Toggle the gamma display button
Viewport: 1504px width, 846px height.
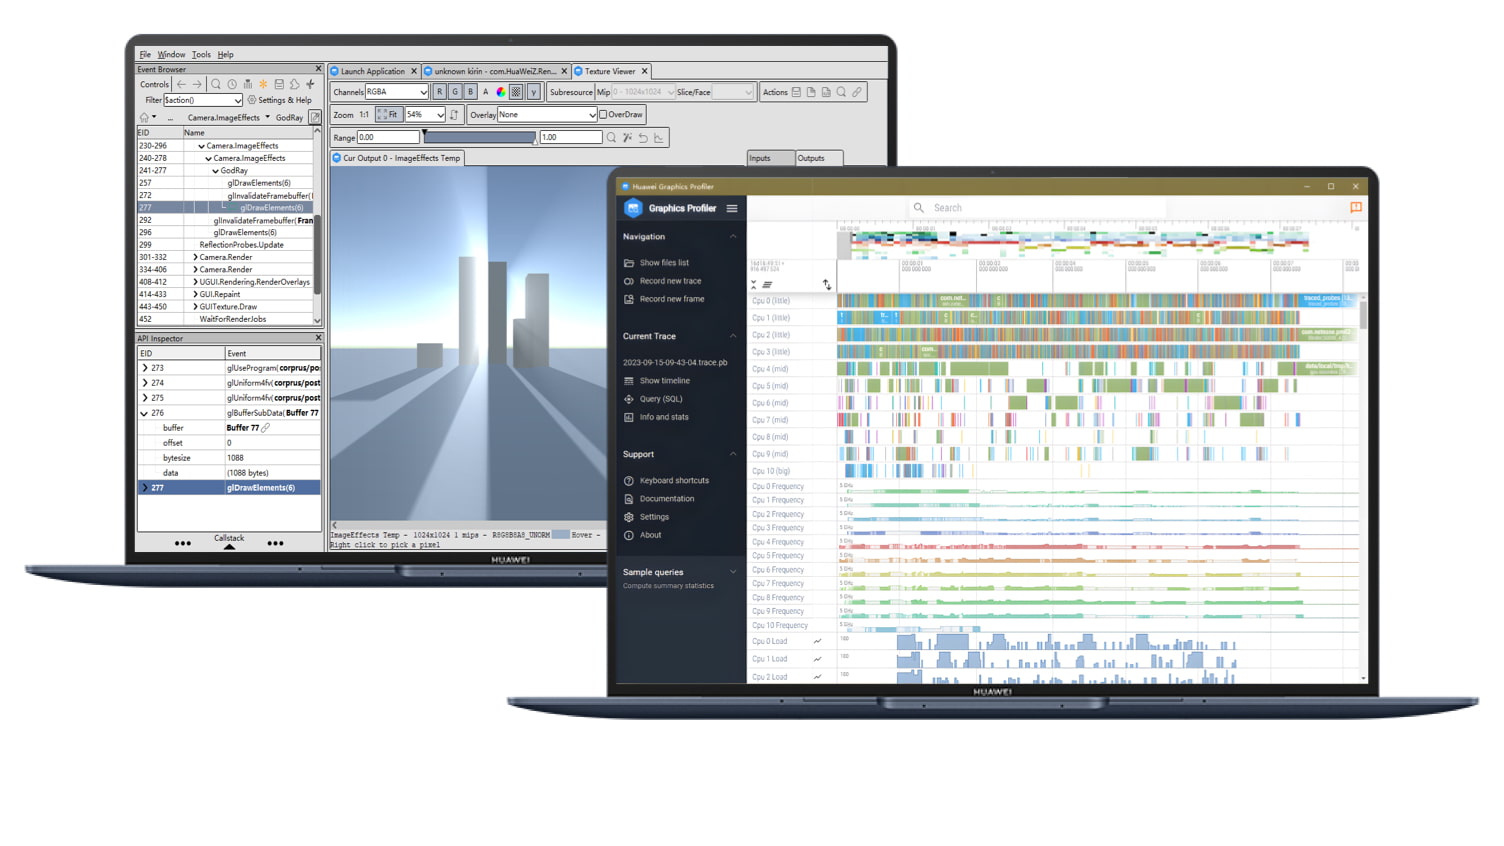click(534, 92)
